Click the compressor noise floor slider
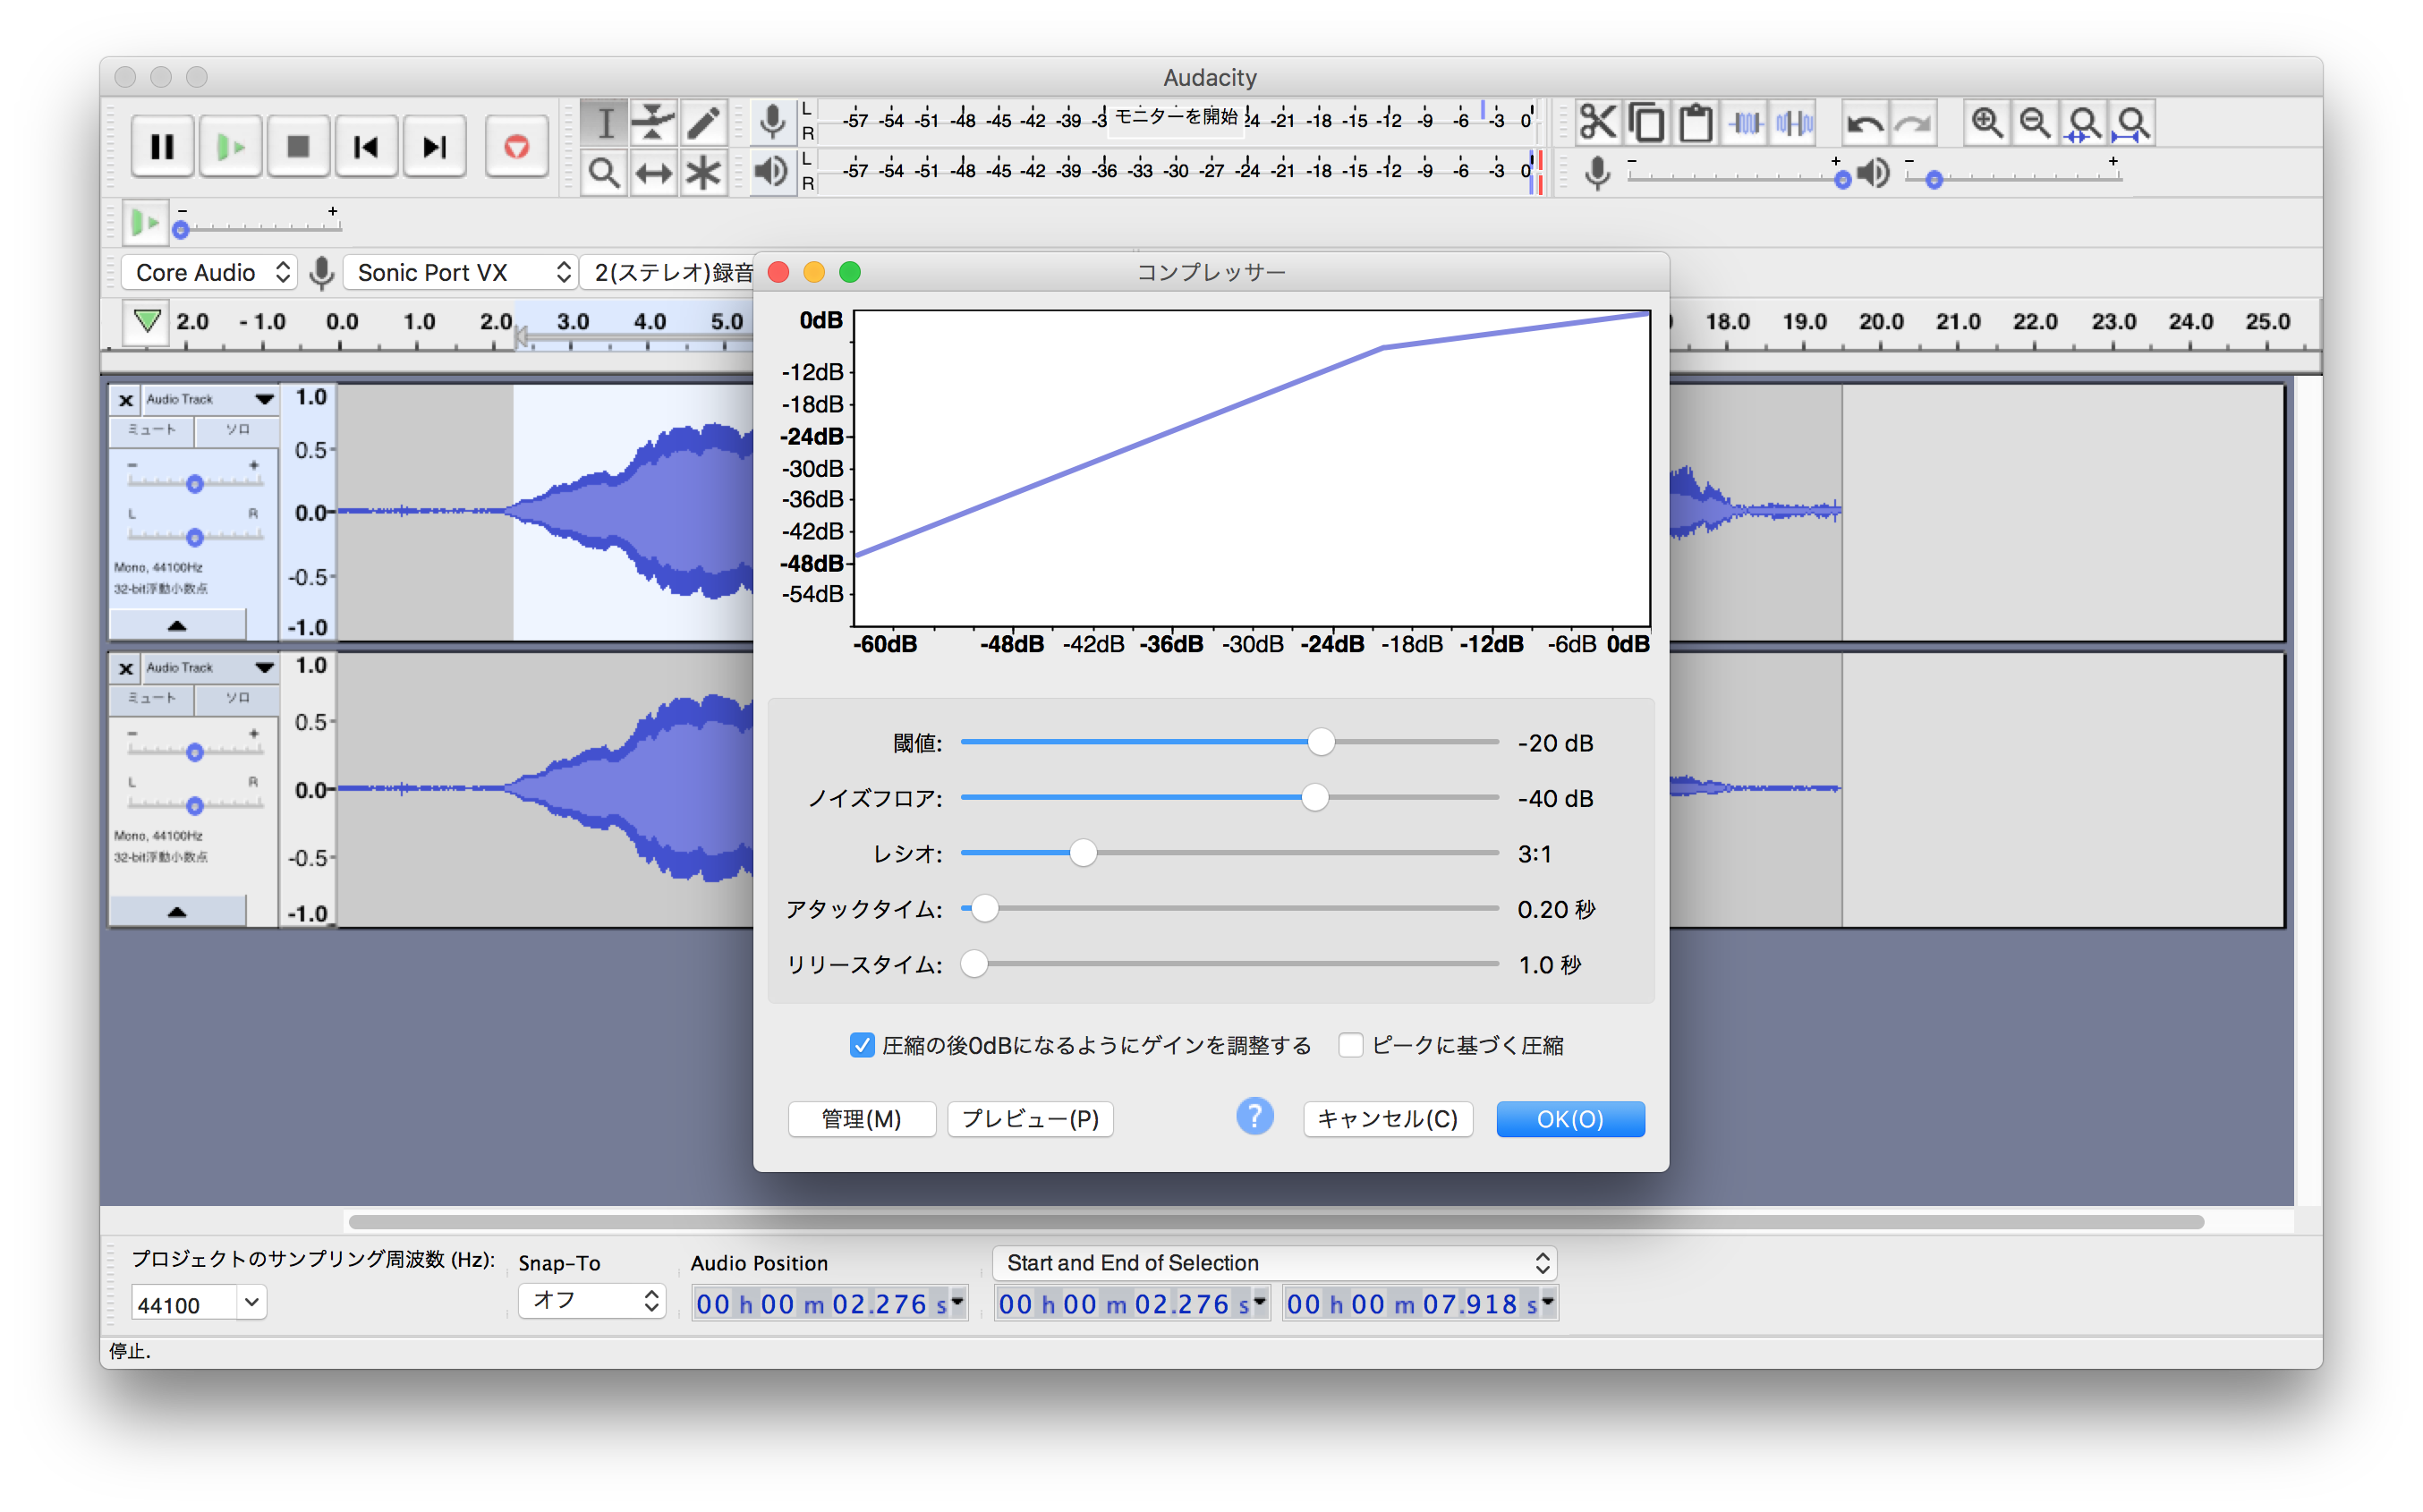Image resolution: width=2423 pixels, height=1512 pixels. pos(1229,798)
